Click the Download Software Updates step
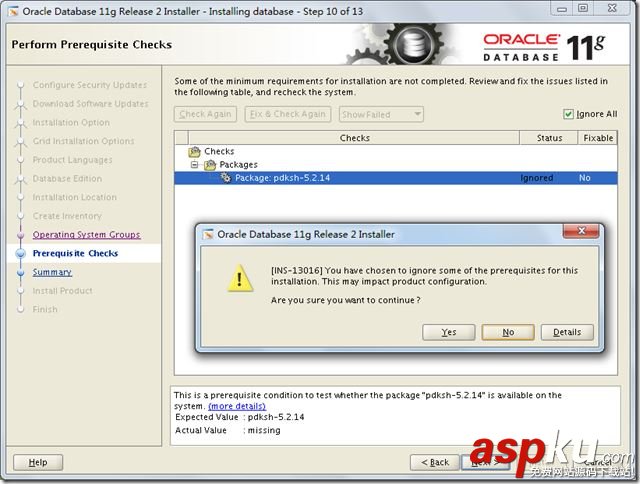 [91, 104]
